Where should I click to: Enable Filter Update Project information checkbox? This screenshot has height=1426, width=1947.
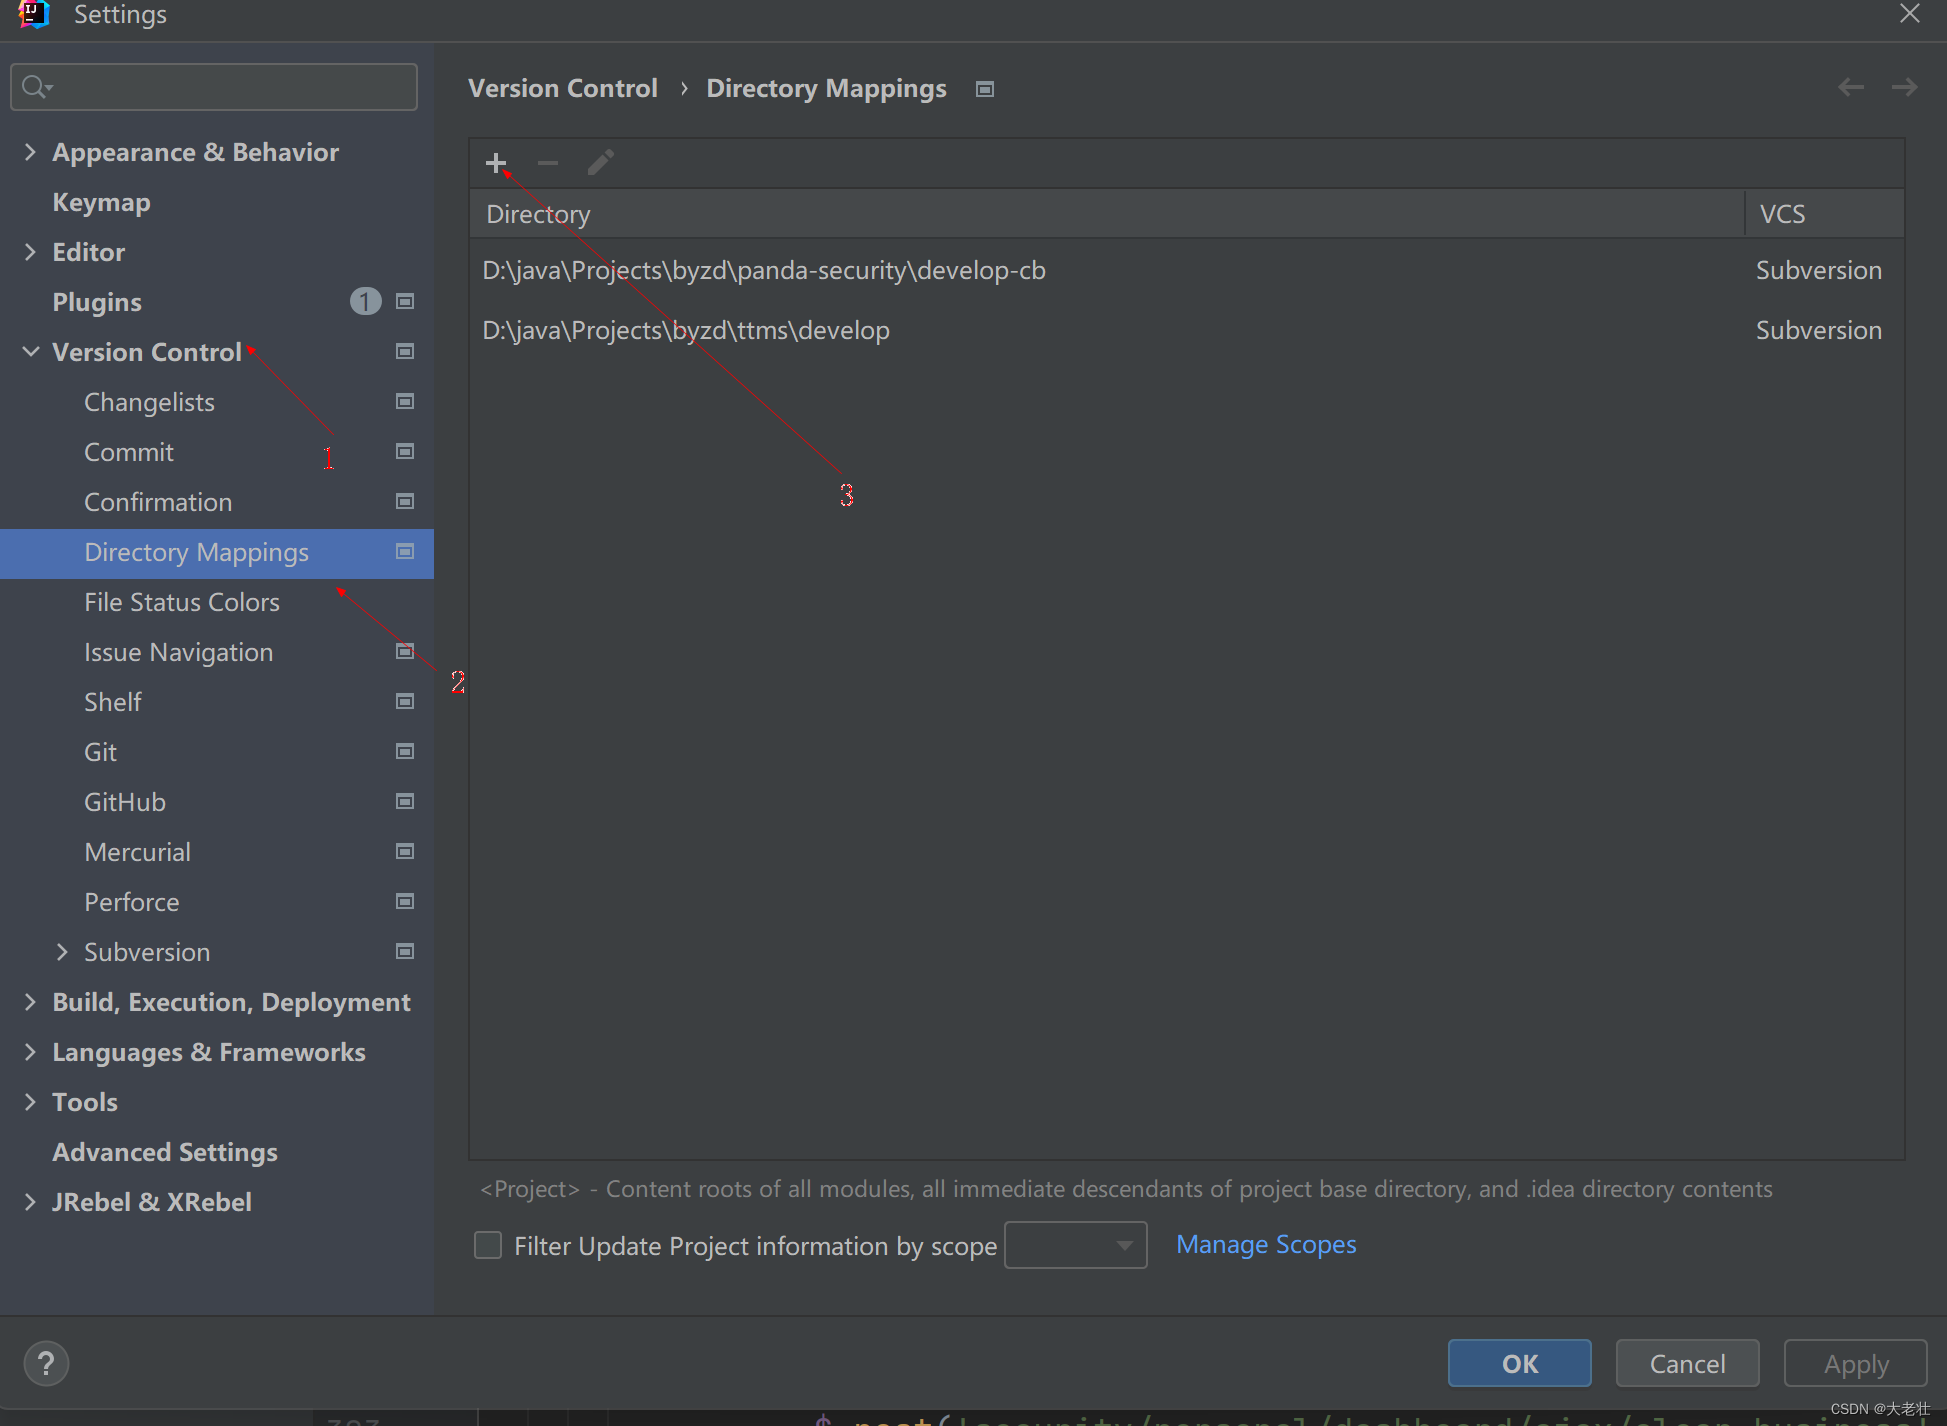point(488,1245)
